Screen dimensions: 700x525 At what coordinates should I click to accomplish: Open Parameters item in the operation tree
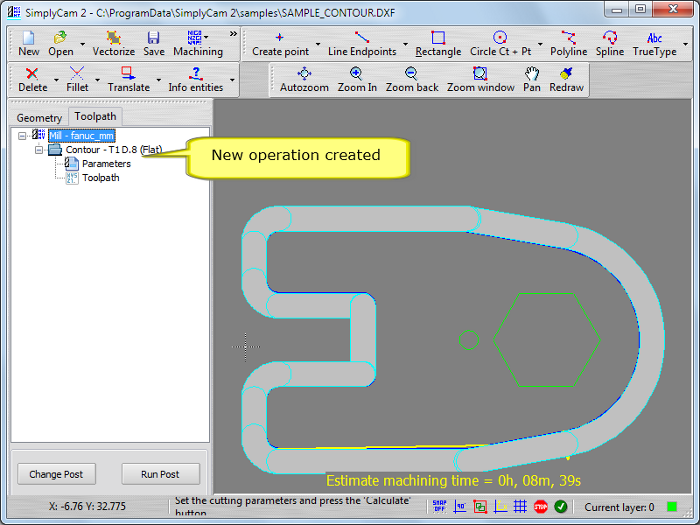point(105,164)
